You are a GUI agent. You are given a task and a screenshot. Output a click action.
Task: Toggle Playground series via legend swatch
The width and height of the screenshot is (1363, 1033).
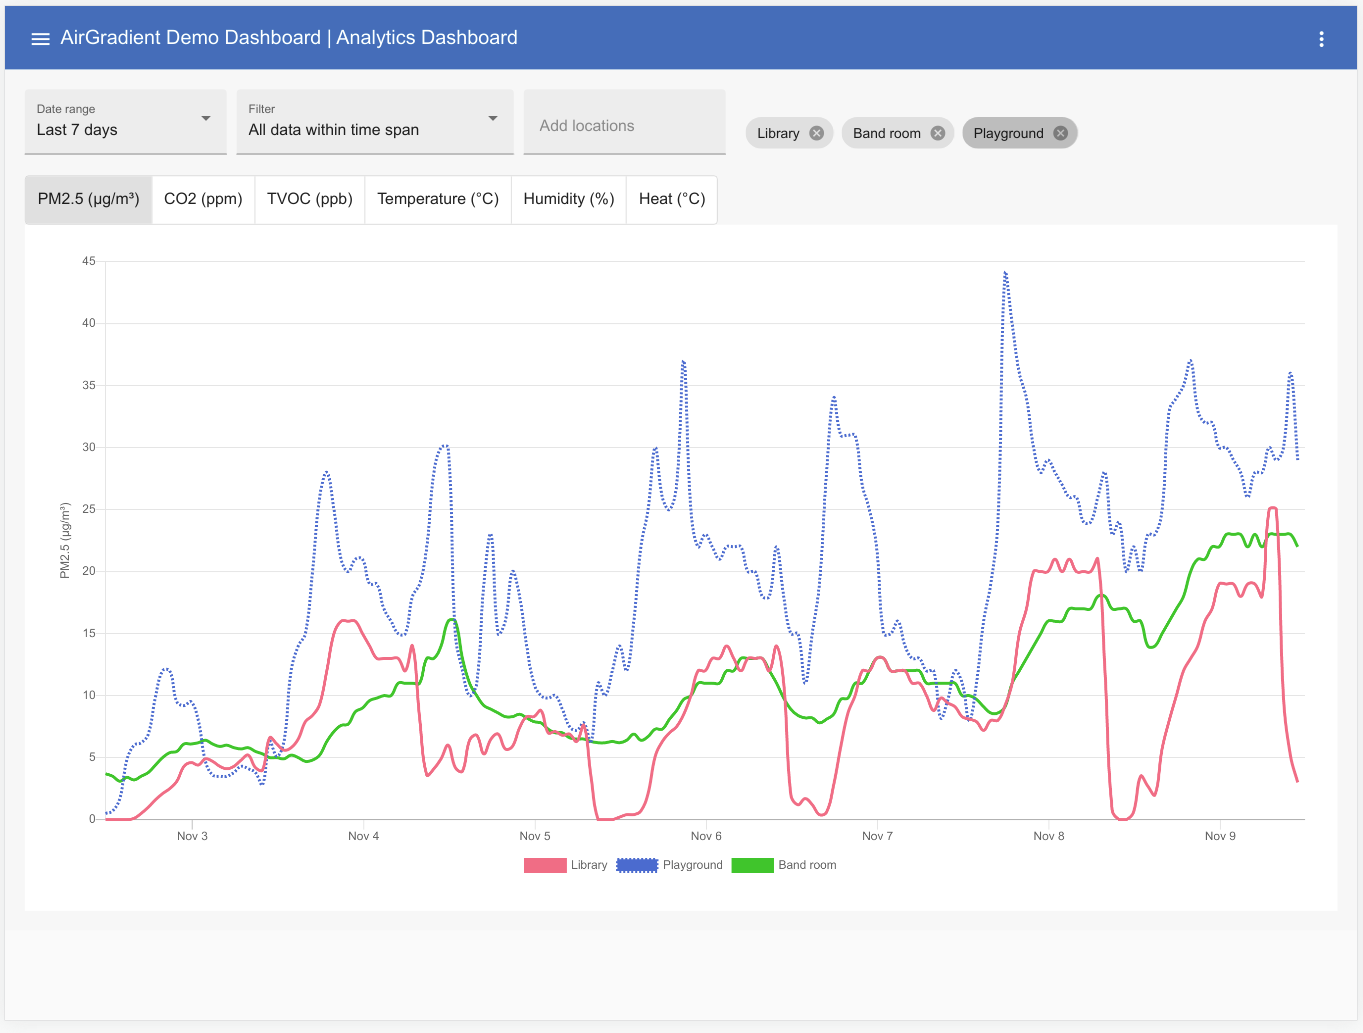(x=637, y=866)
